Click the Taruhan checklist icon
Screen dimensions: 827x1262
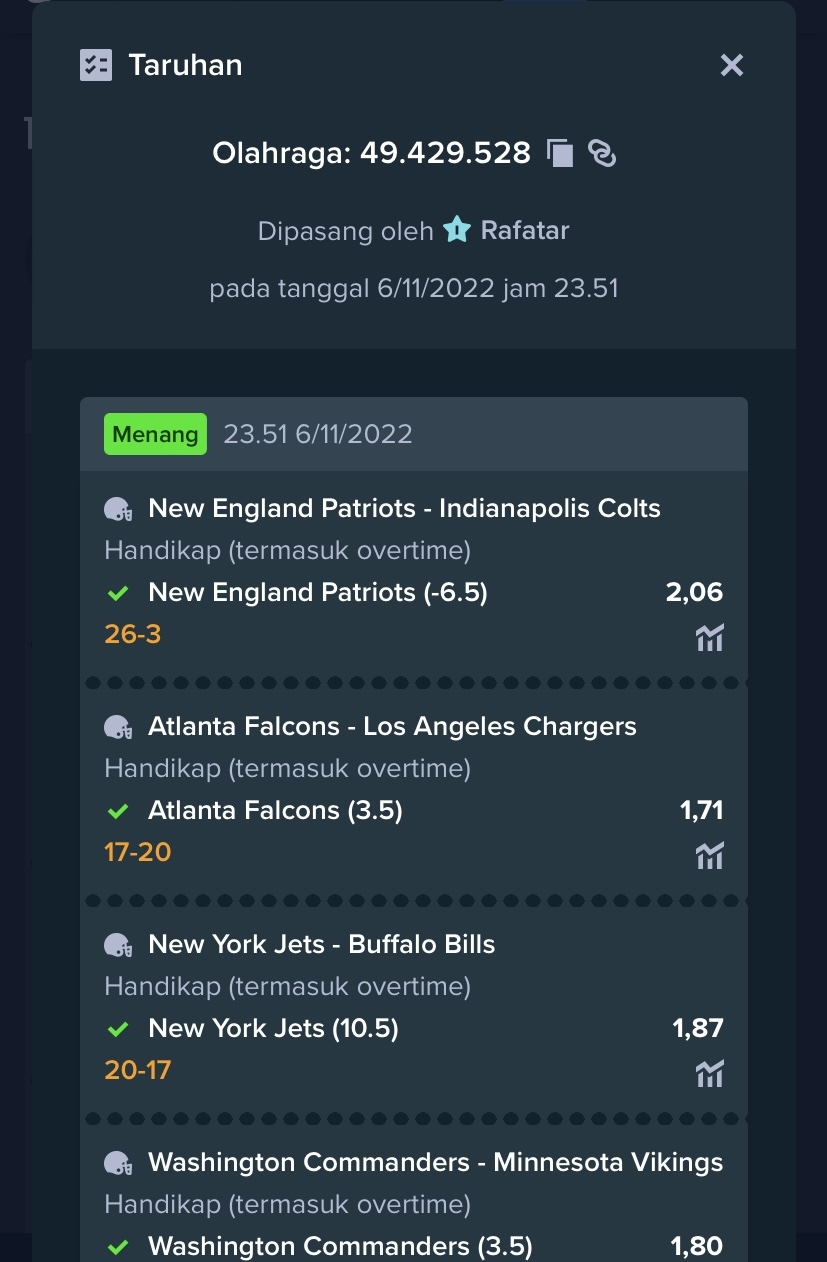(96, 65)
